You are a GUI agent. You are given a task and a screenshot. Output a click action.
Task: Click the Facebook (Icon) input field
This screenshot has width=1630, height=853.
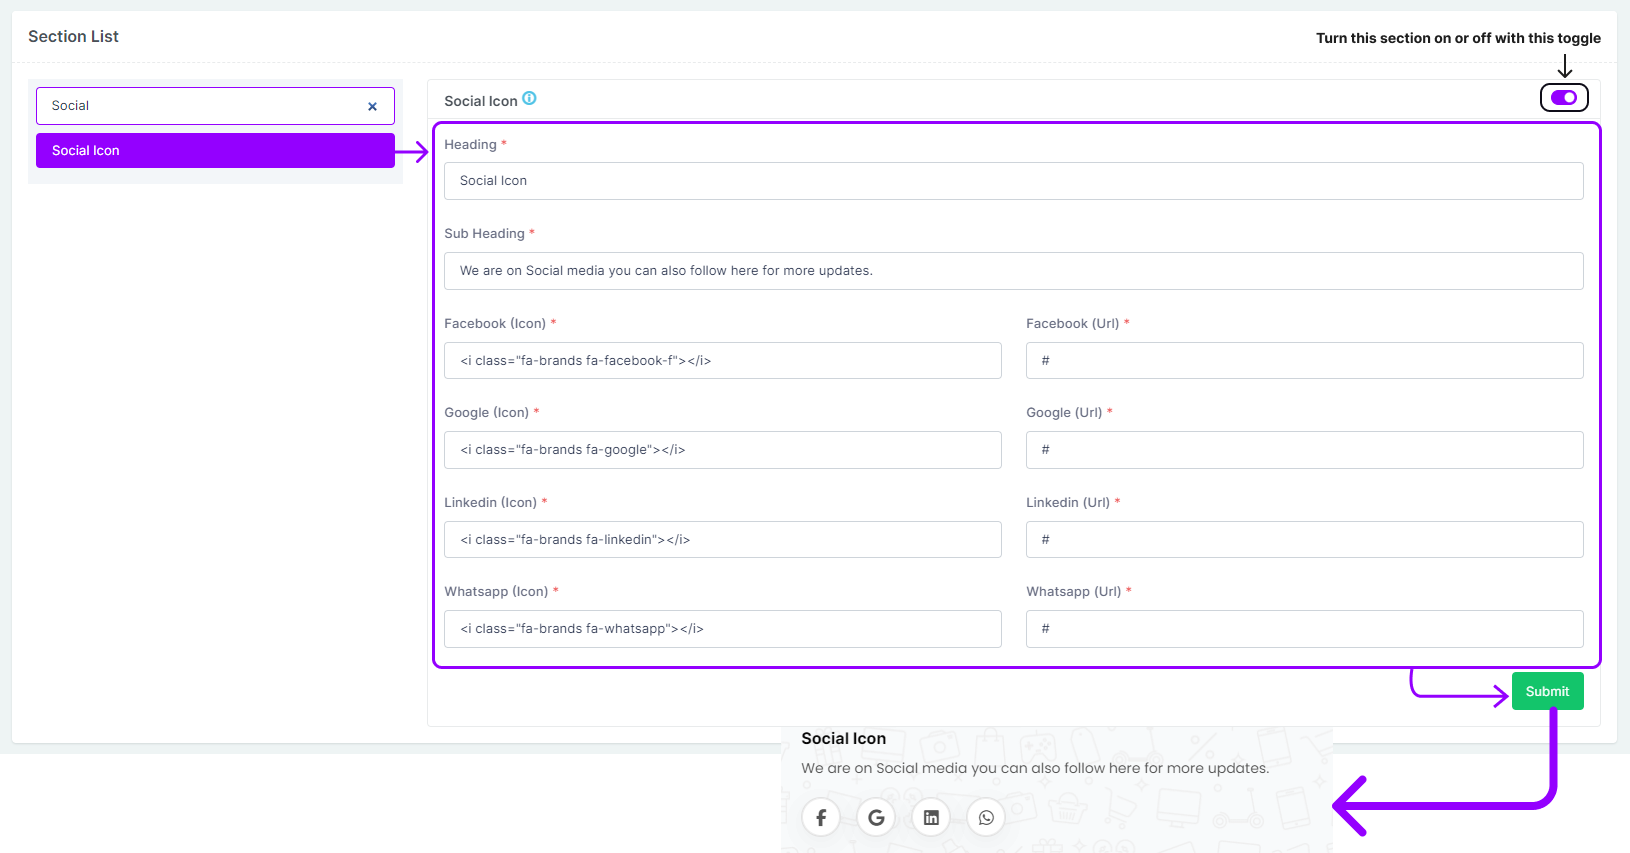click(722, 361)
